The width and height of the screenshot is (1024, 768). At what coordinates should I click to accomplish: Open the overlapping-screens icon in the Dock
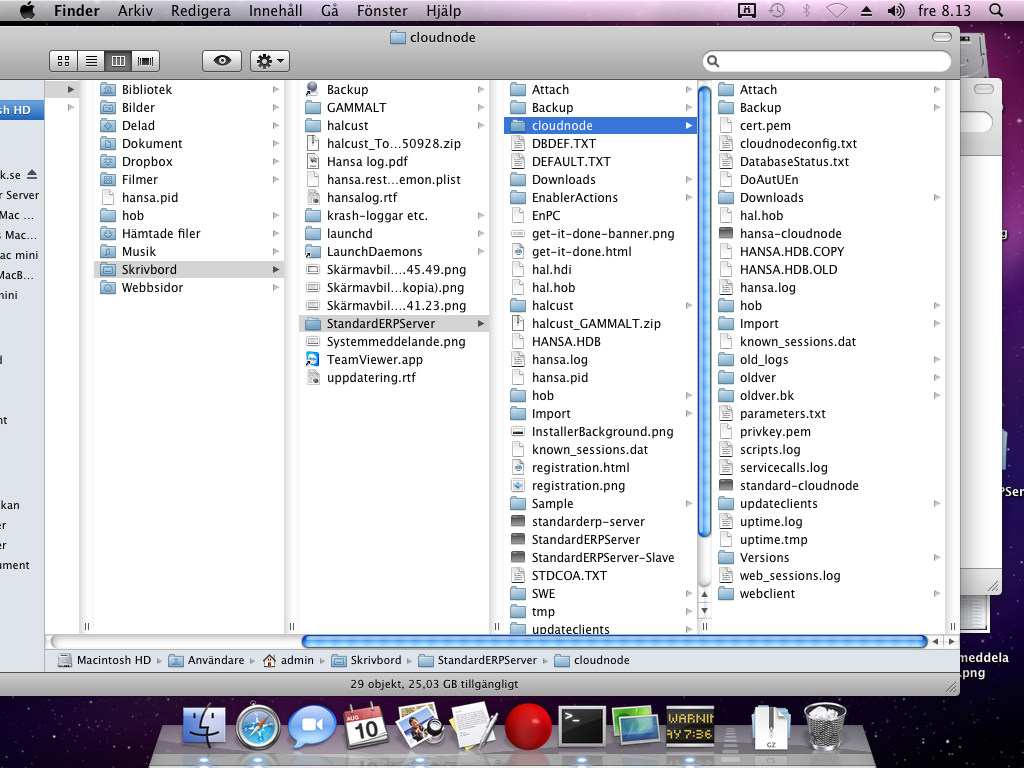click(x=635, y=726)
